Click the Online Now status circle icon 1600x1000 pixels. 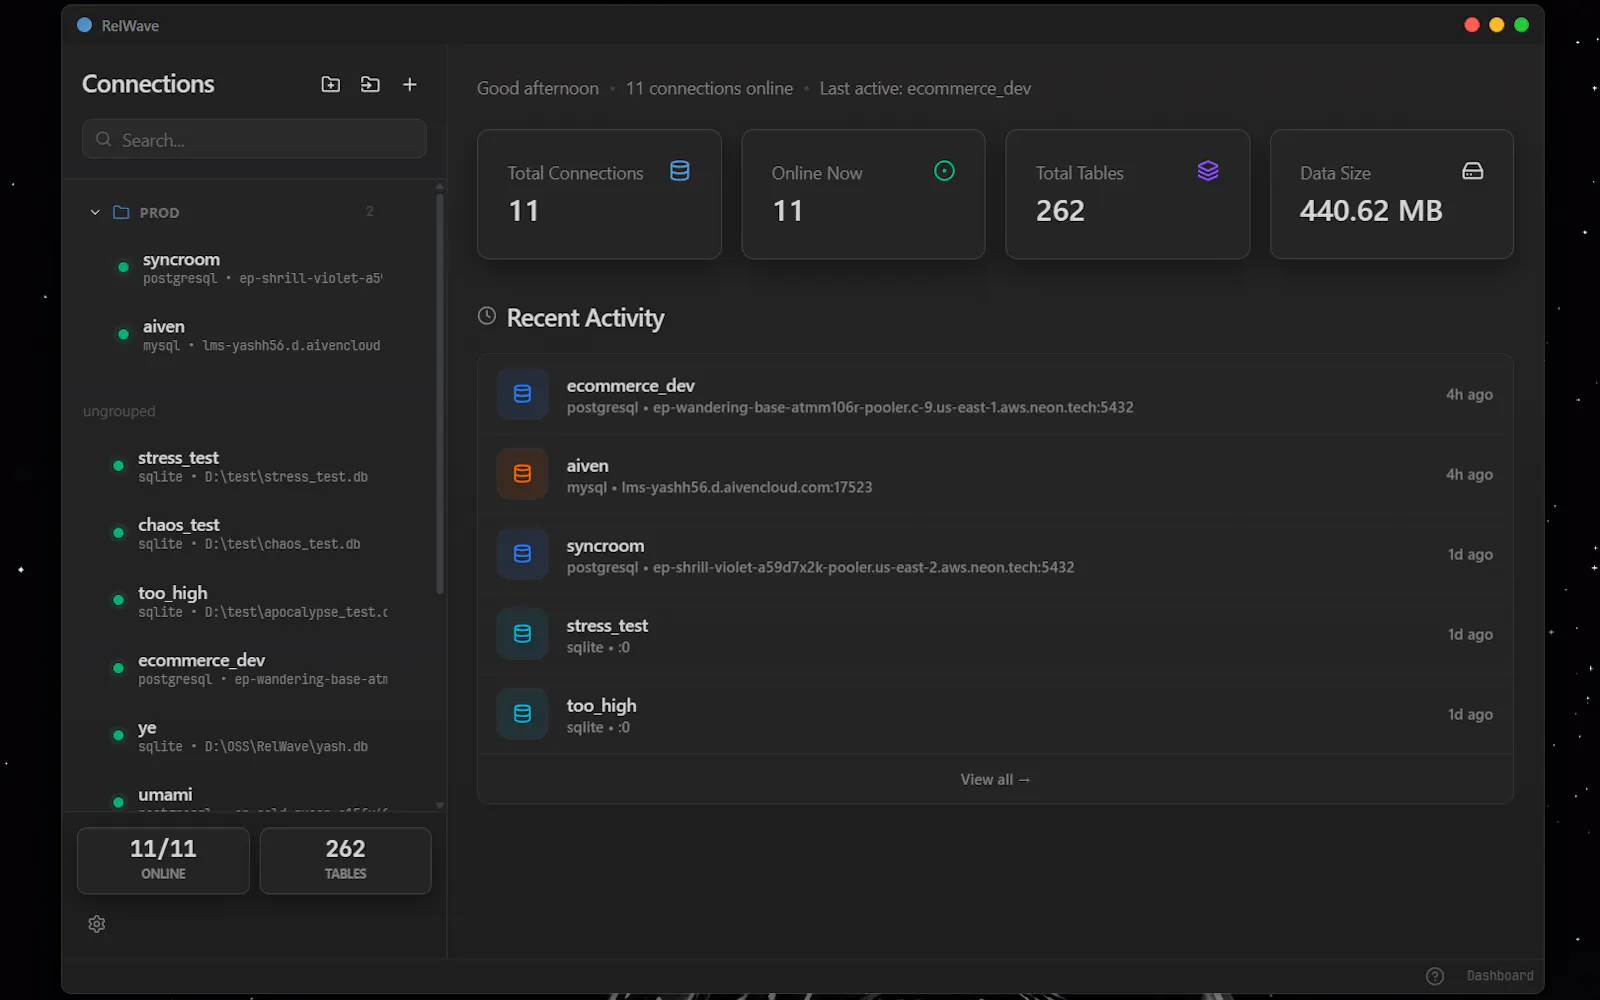[x=944, y=171]
